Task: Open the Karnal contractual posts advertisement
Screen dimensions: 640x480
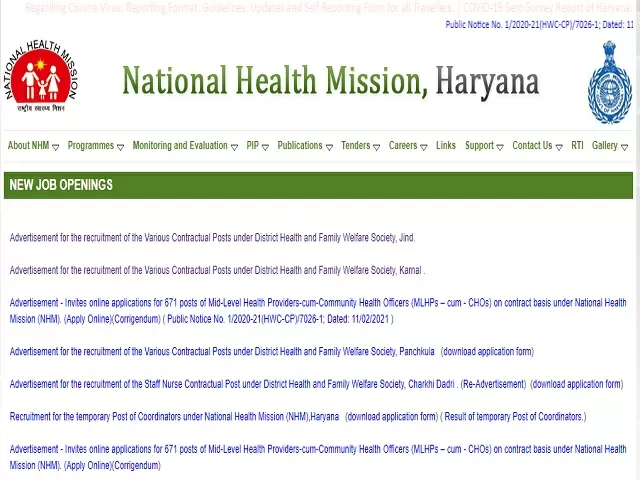Action: [216, 270]
